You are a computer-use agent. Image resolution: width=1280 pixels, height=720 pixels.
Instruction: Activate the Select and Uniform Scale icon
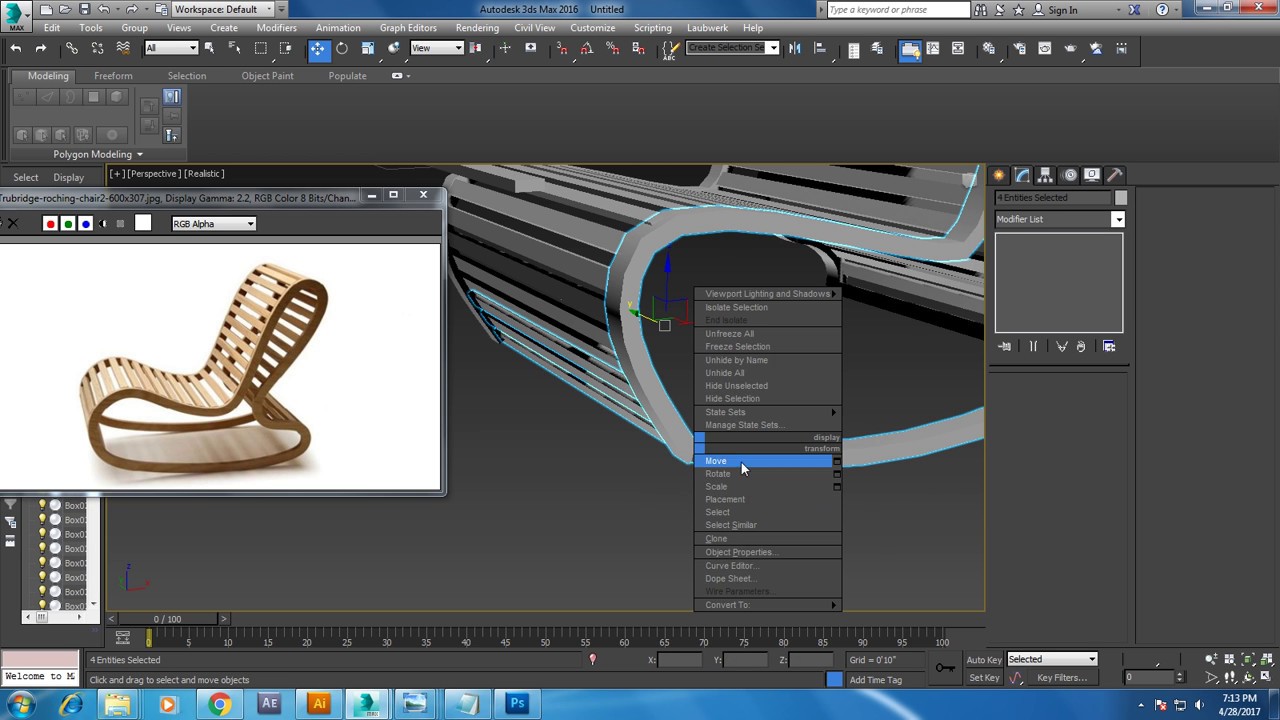(368, 49)
